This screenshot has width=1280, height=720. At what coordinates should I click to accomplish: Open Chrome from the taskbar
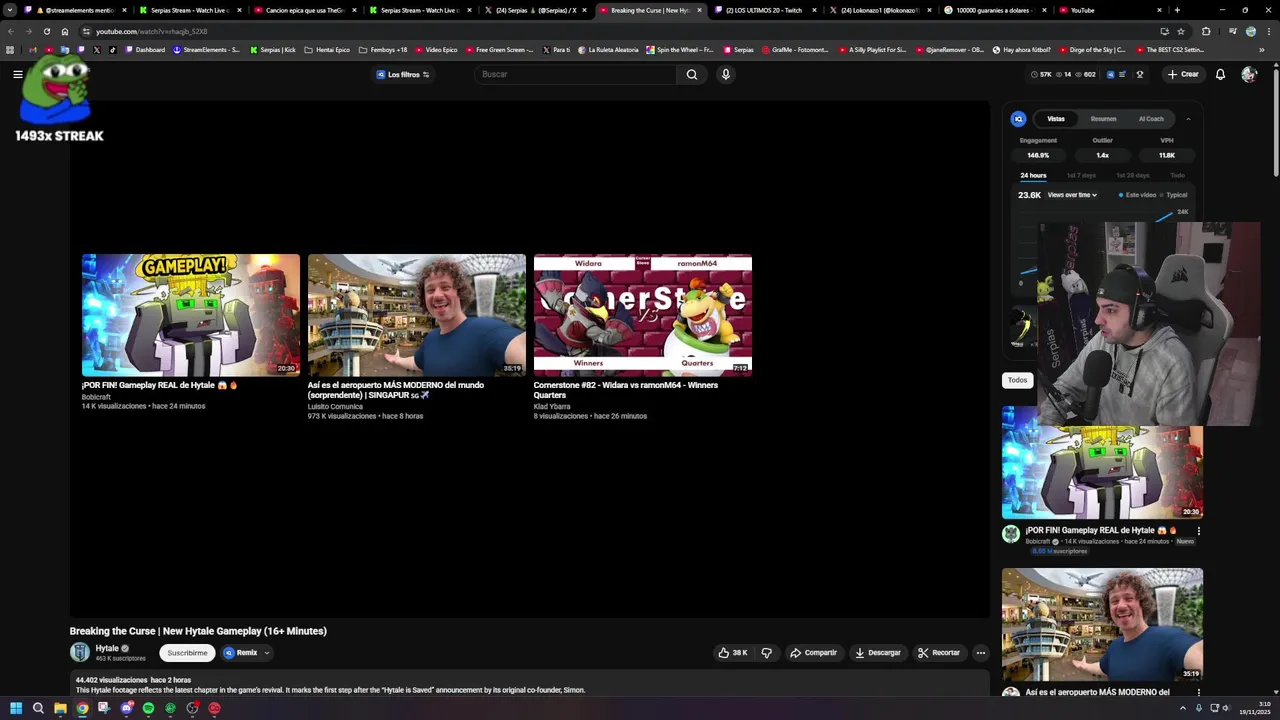[82, 708]
